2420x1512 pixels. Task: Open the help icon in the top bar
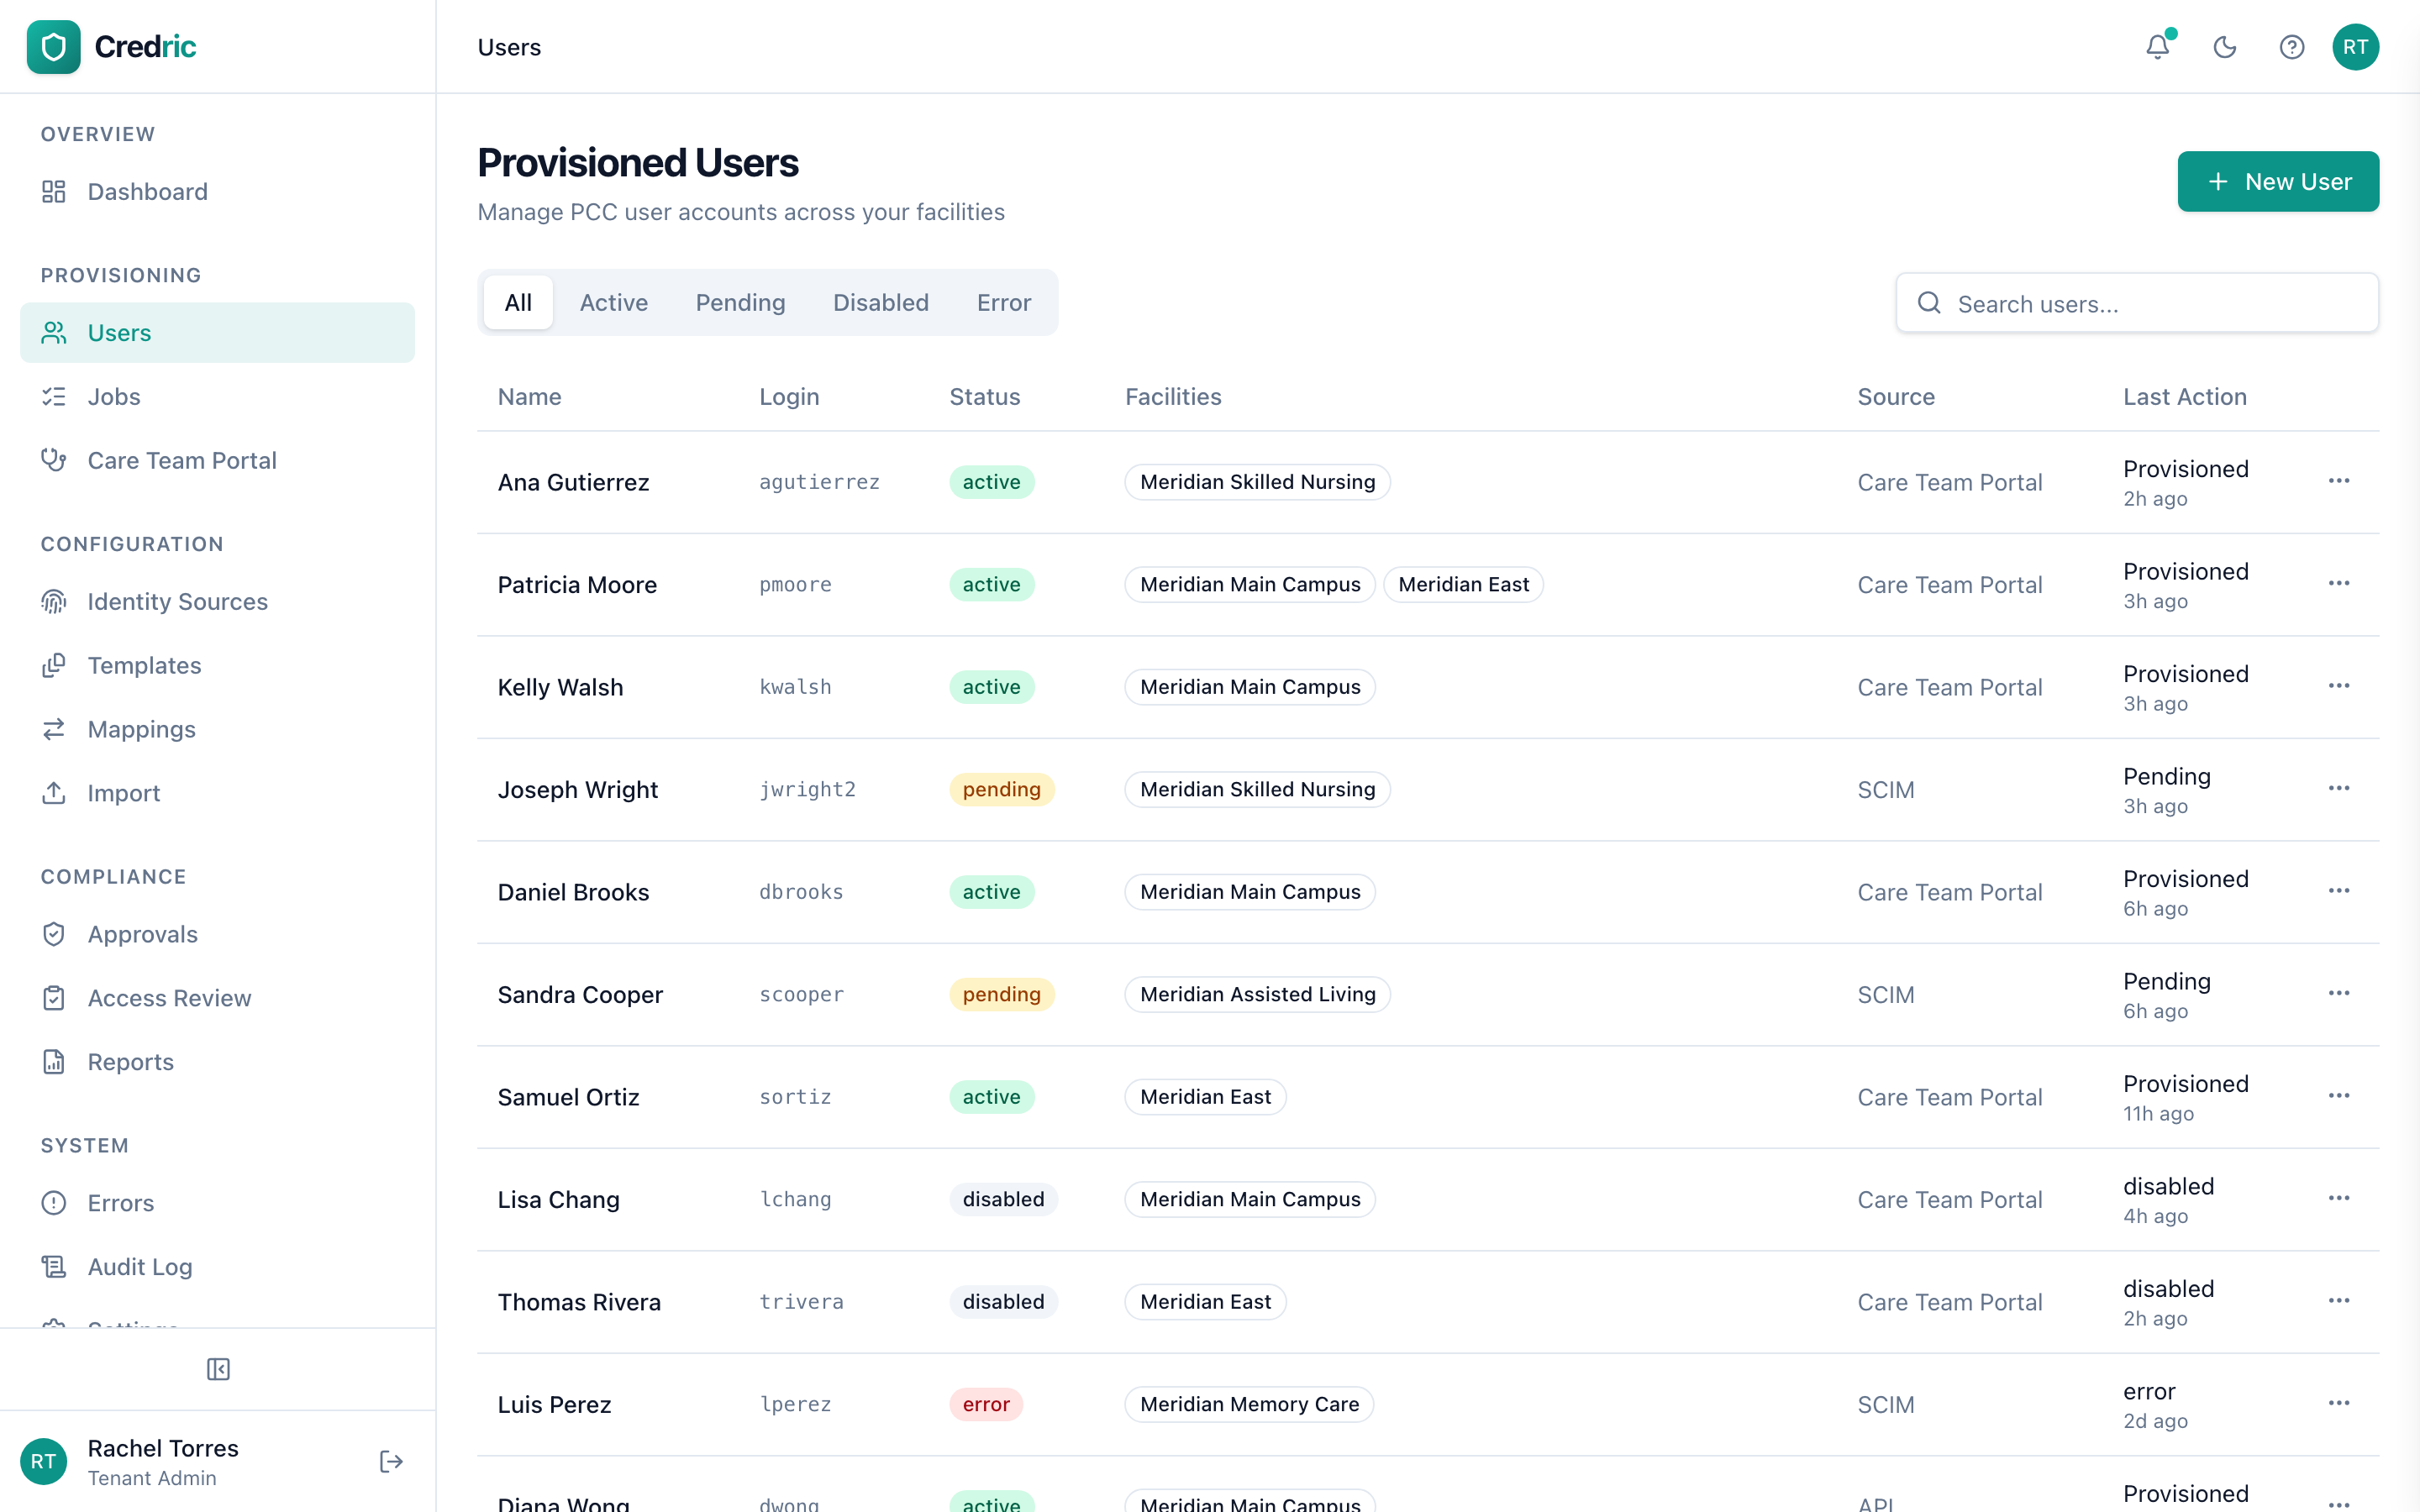coord(2291,47)
